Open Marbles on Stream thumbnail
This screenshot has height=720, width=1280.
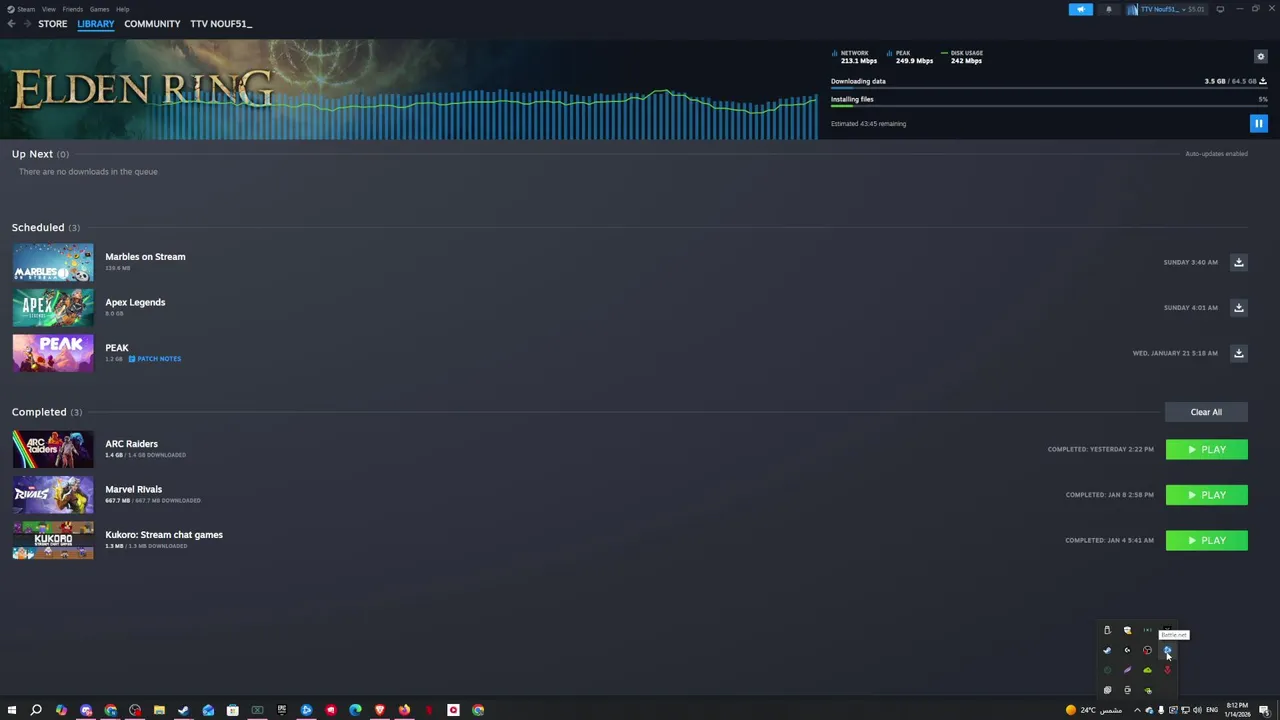click(53, 262)
